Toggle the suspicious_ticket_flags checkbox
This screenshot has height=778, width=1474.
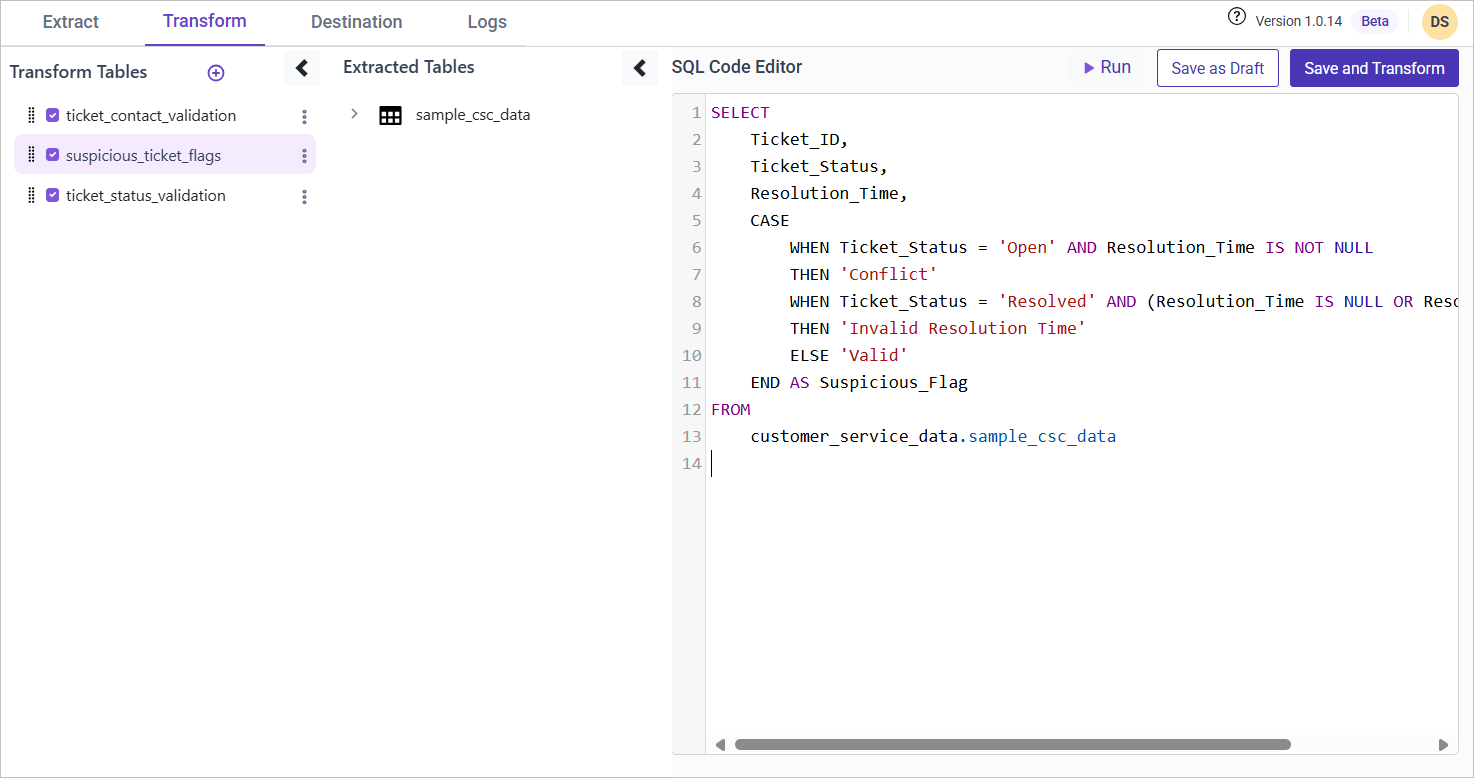[53, 155]
